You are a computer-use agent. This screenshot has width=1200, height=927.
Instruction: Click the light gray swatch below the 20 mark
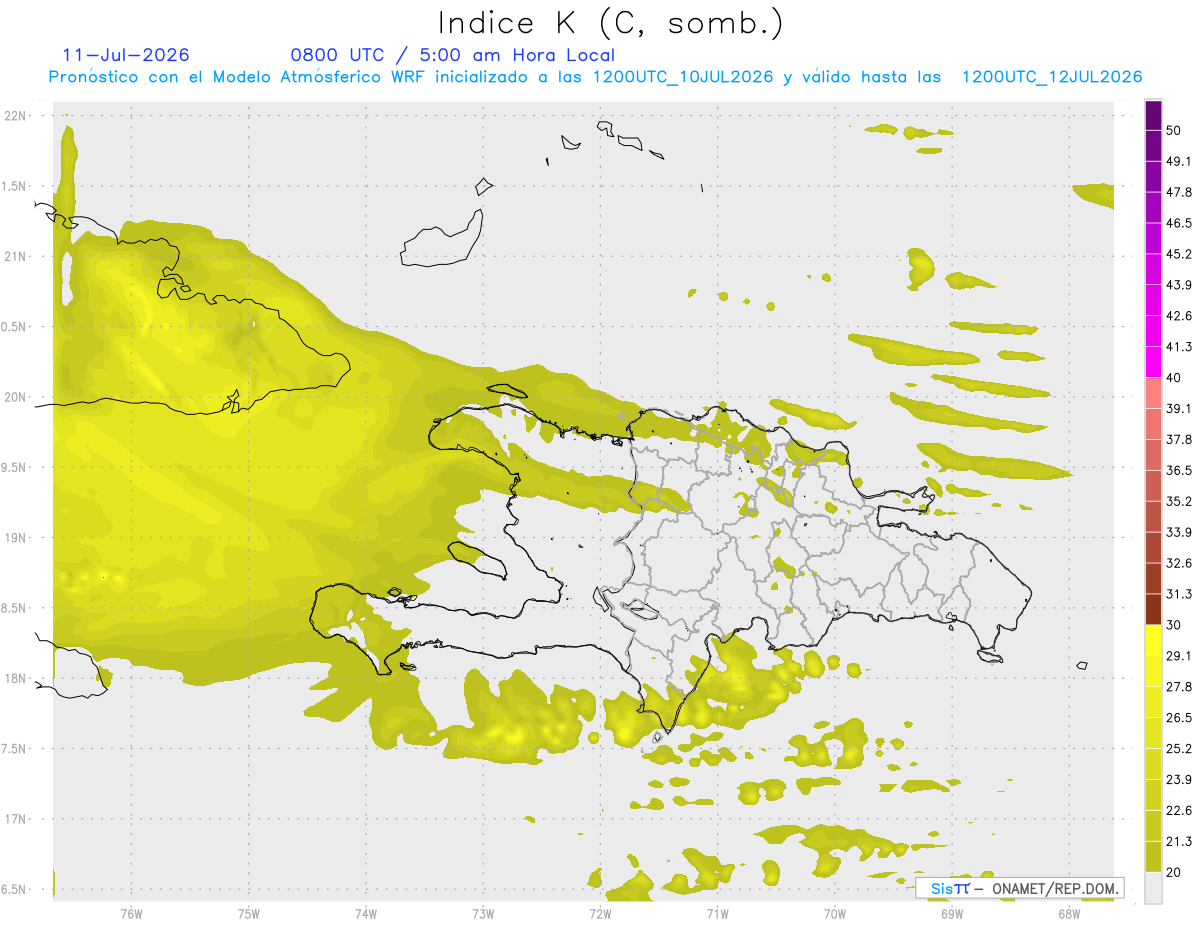pos(1153,888)
